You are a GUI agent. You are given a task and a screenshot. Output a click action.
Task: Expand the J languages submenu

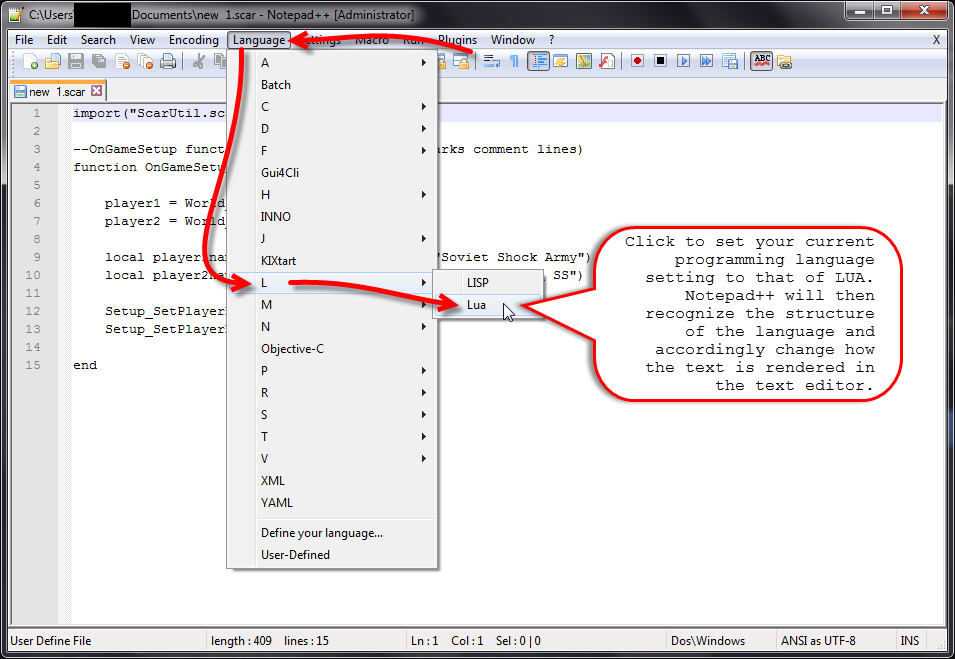(x=343, y=238)
